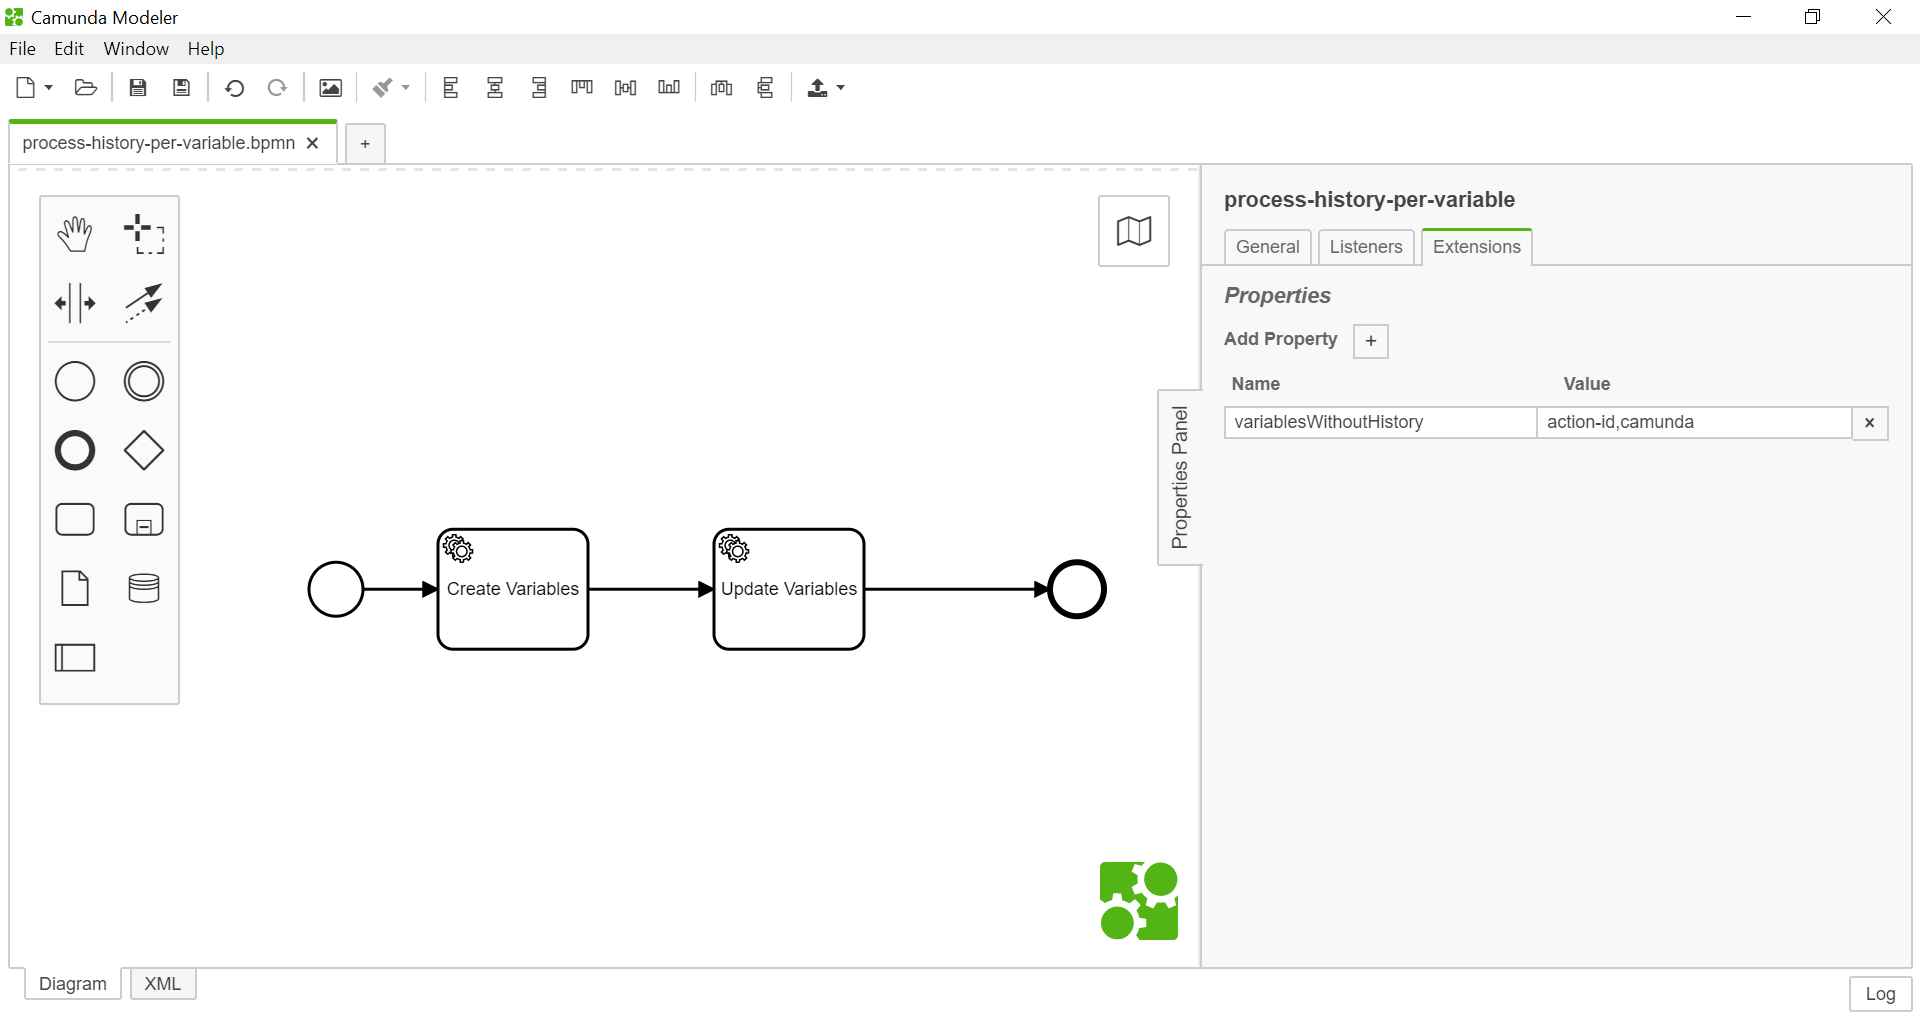Toggle the minimap map icon
1920x1020 pixels.
1134,231
